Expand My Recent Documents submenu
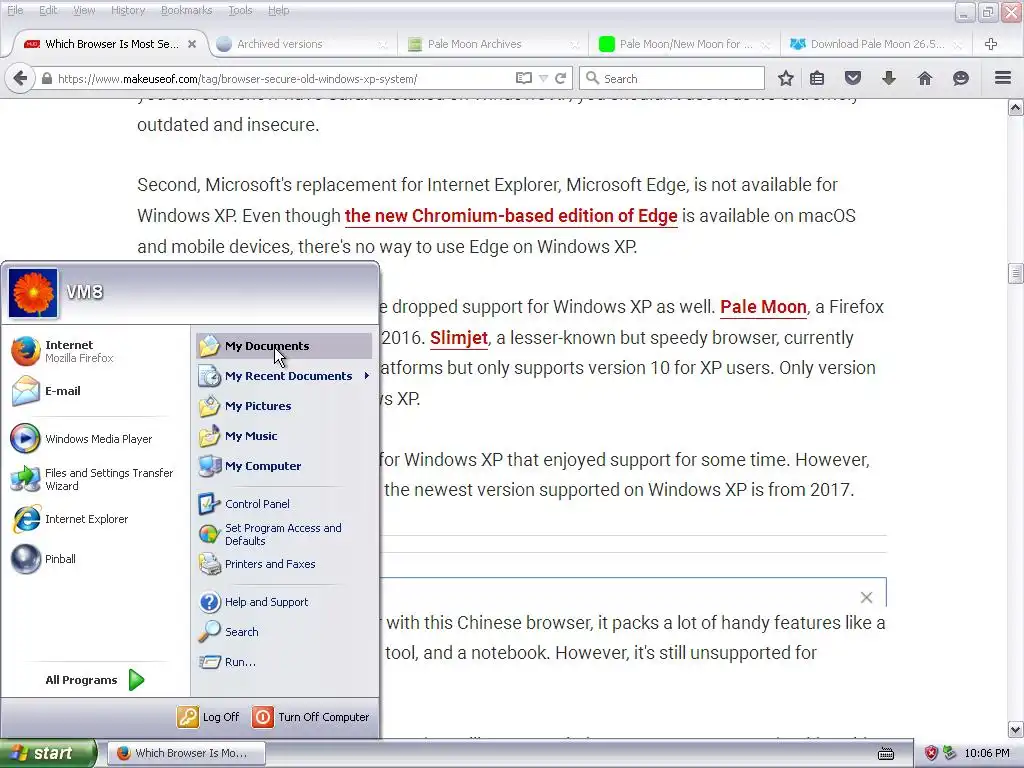Screen dimensions: 1024x768 tap(284, 376)
